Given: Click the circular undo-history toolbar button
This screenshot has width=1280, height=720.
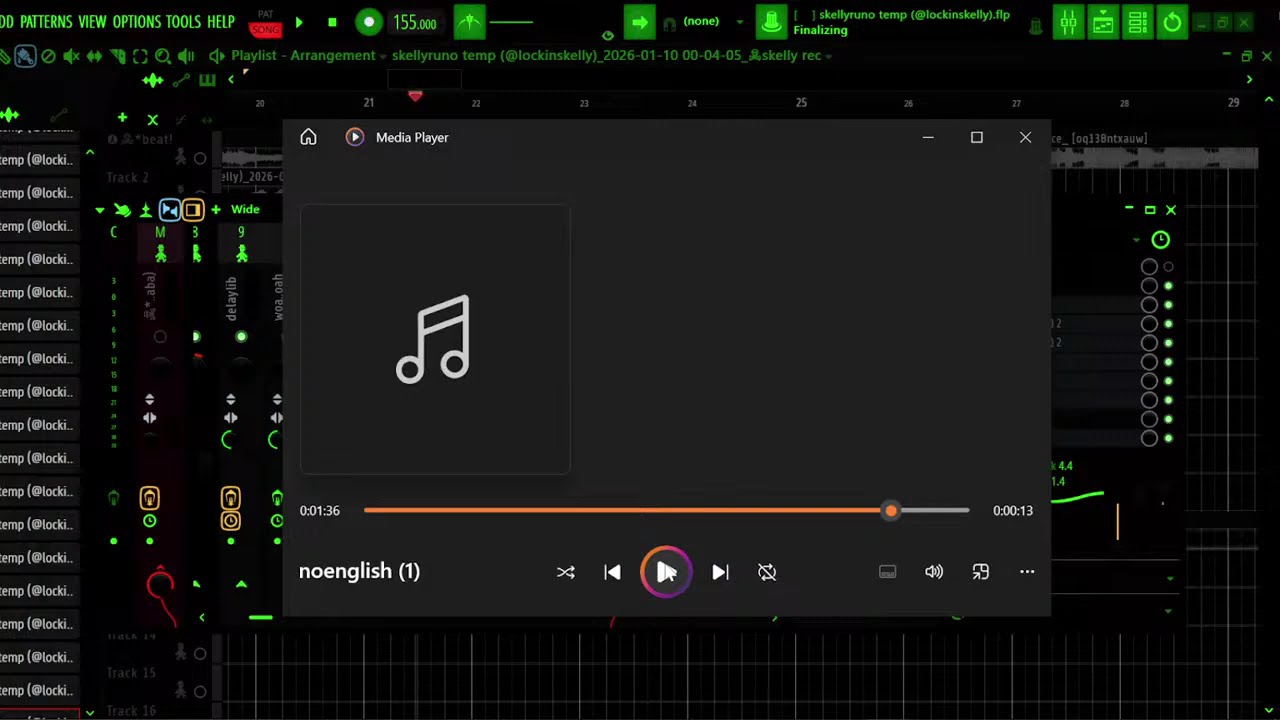Looking at the screenshot, I should pos(1172,22).
